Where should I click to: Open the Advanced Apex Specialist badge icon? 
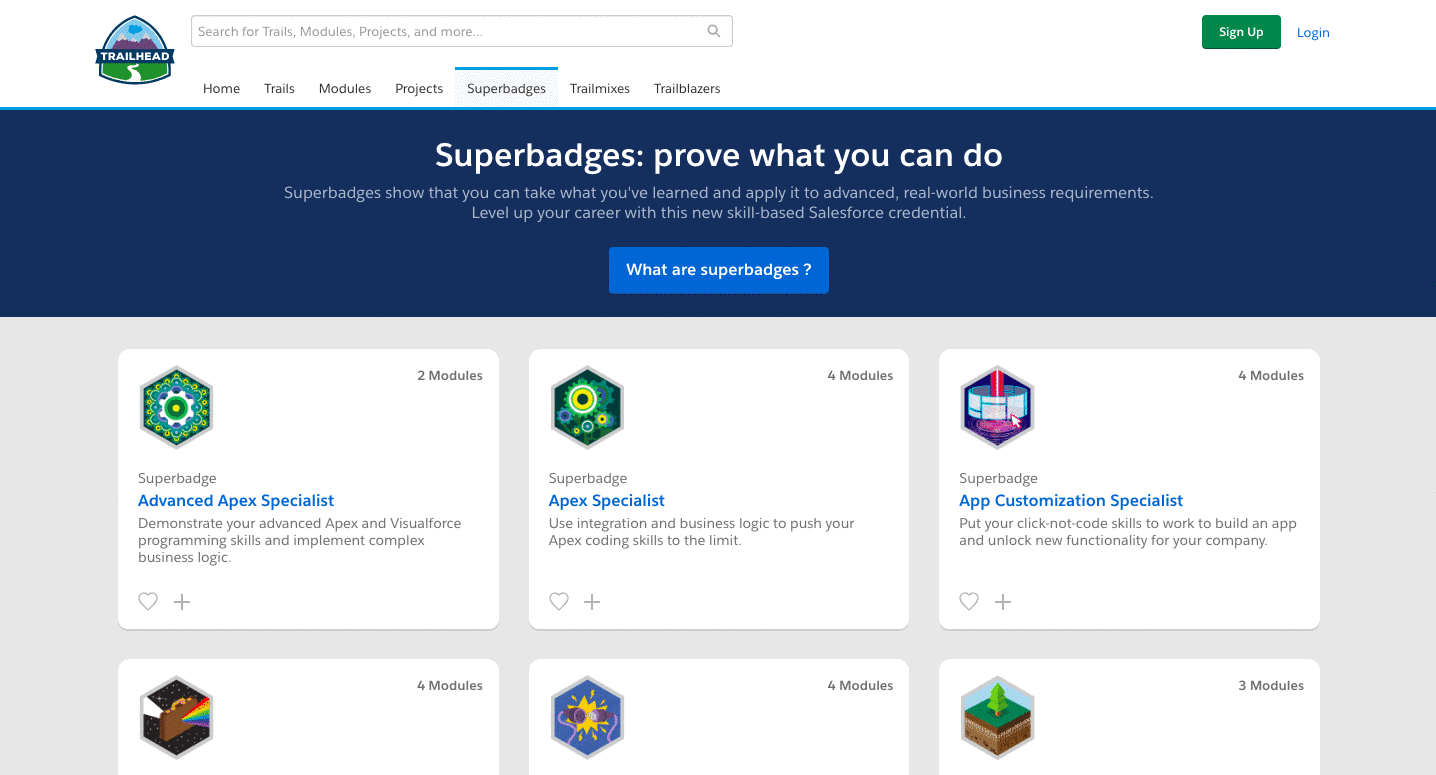(177, 407)
